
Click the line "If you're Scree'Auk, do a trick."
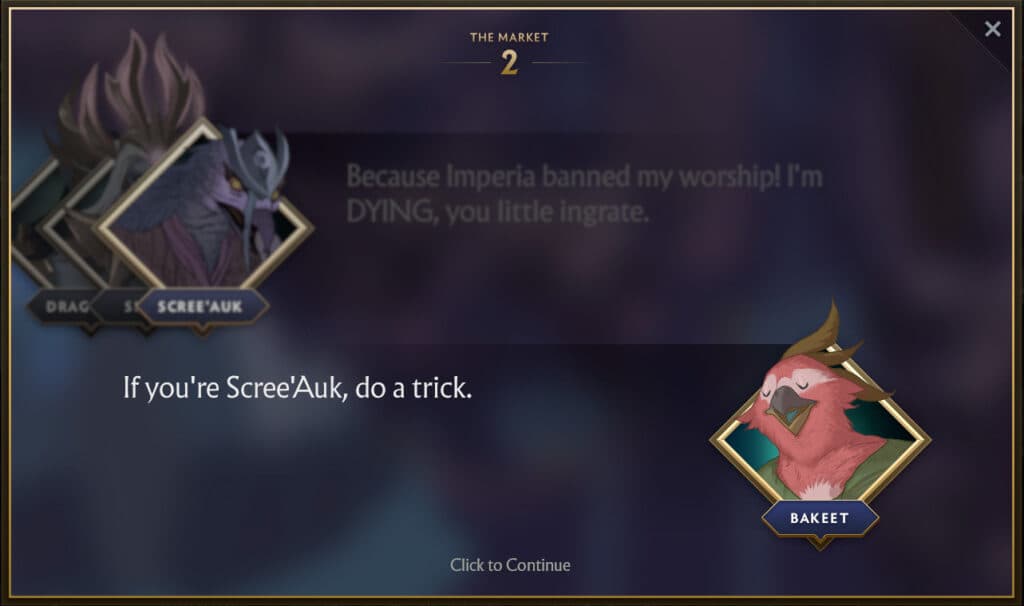[297, 388]
